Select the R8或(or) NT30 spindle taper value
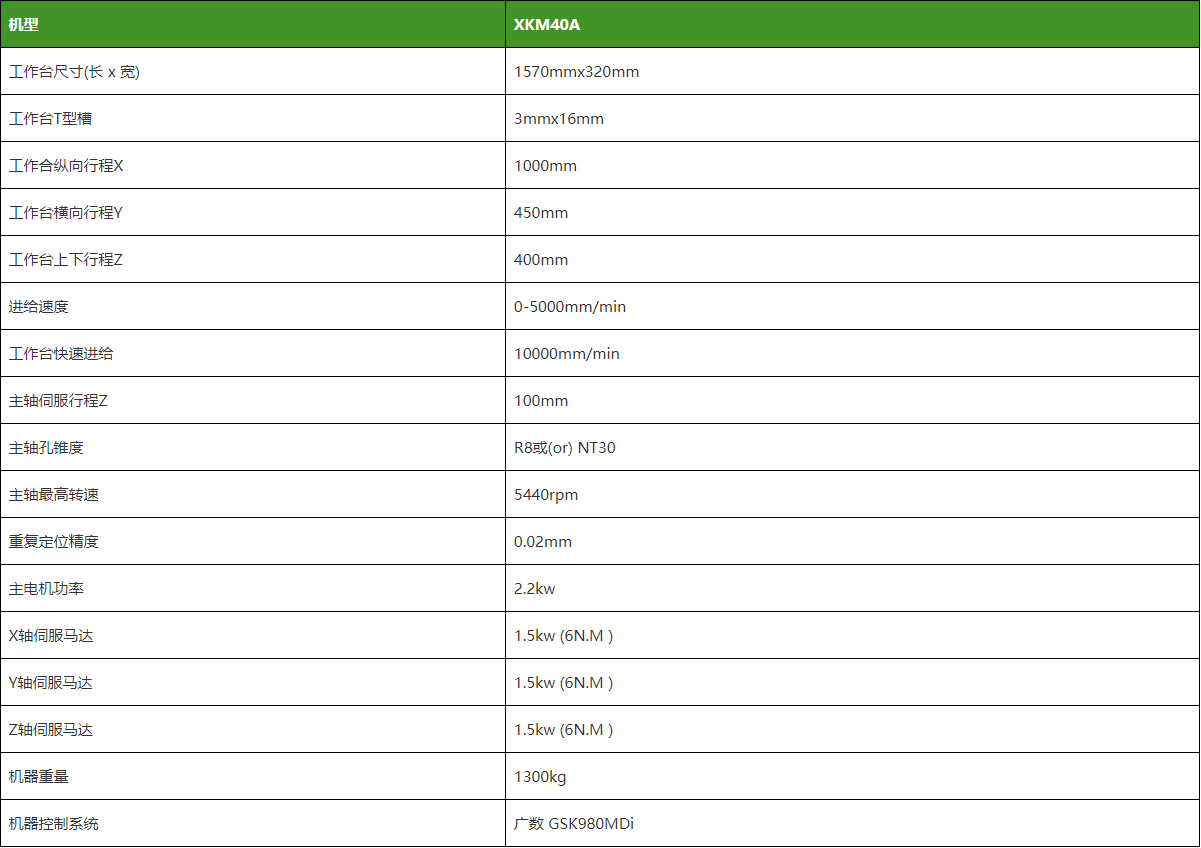1201x848 pixels. pyautogui.click(x=565, y=448)
